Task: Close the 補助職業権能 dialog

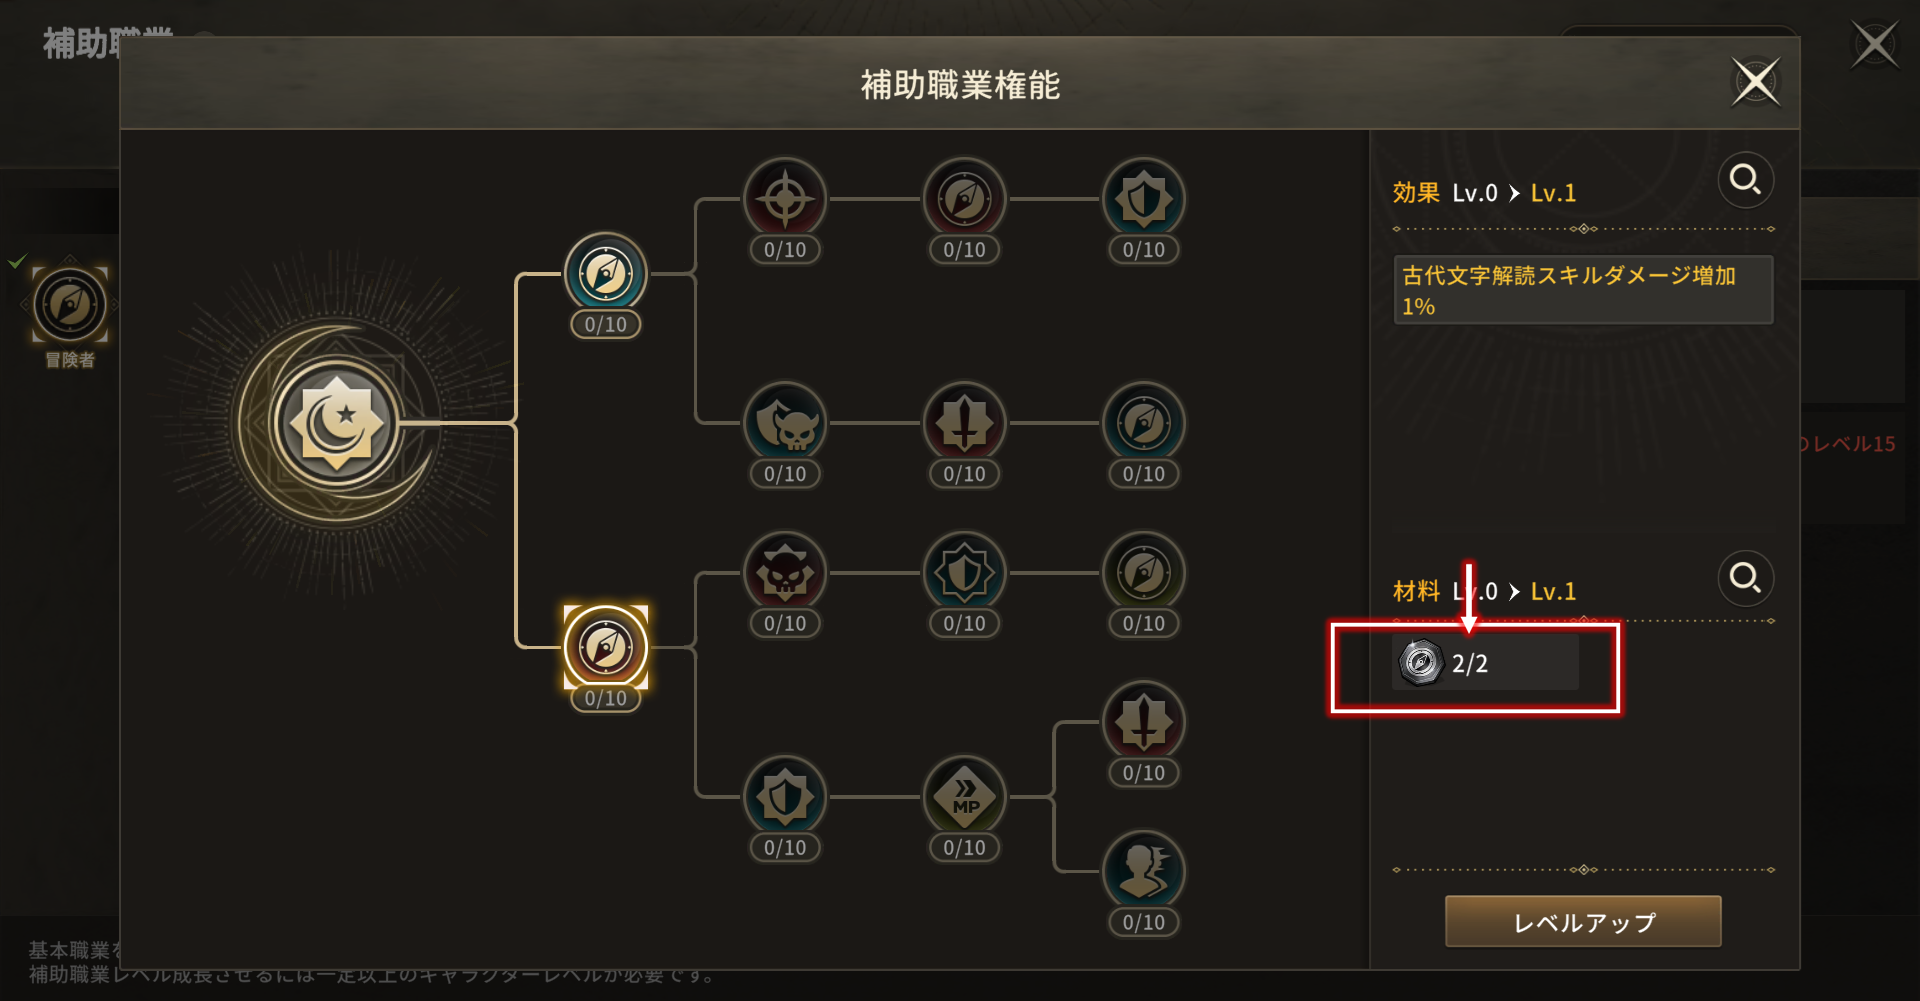Action: [x=1756, y=82]
